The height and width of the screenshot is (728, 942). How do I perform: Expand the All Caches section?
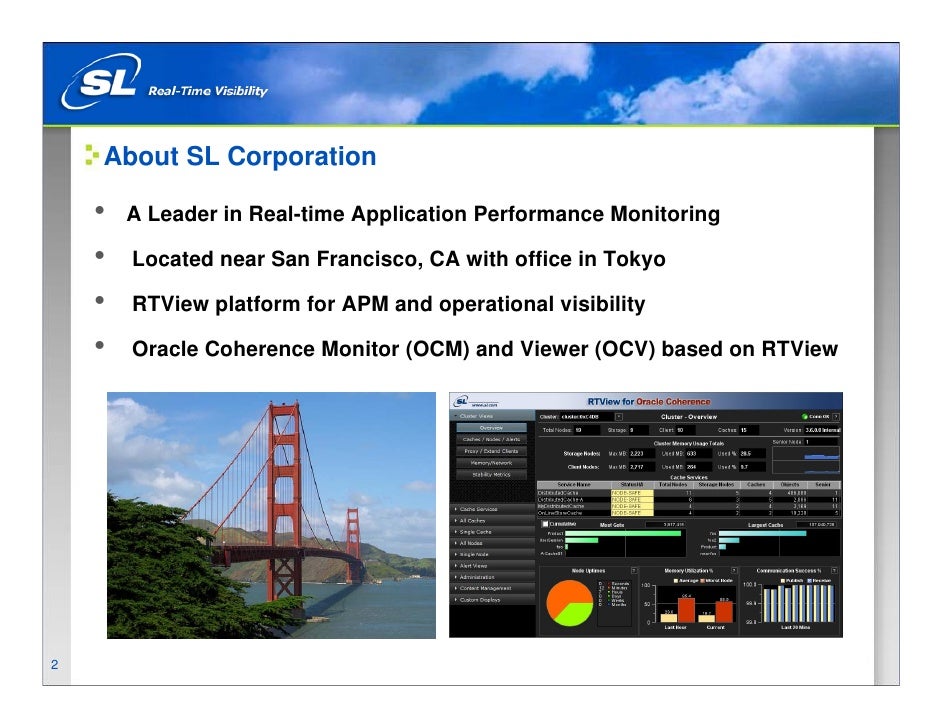pos(491,521)
